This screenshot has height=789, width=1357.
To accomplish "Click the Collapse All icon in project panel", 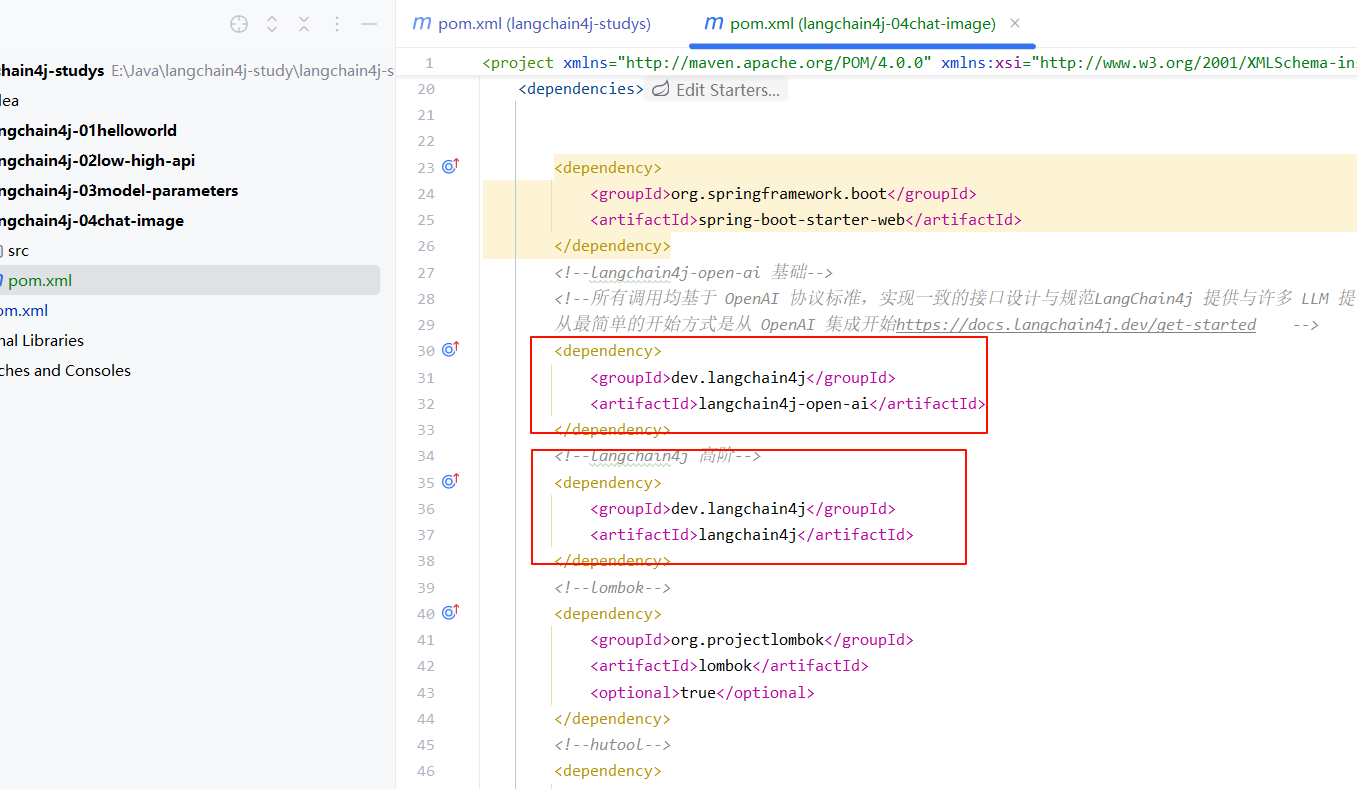I will (x=304, y=24).
